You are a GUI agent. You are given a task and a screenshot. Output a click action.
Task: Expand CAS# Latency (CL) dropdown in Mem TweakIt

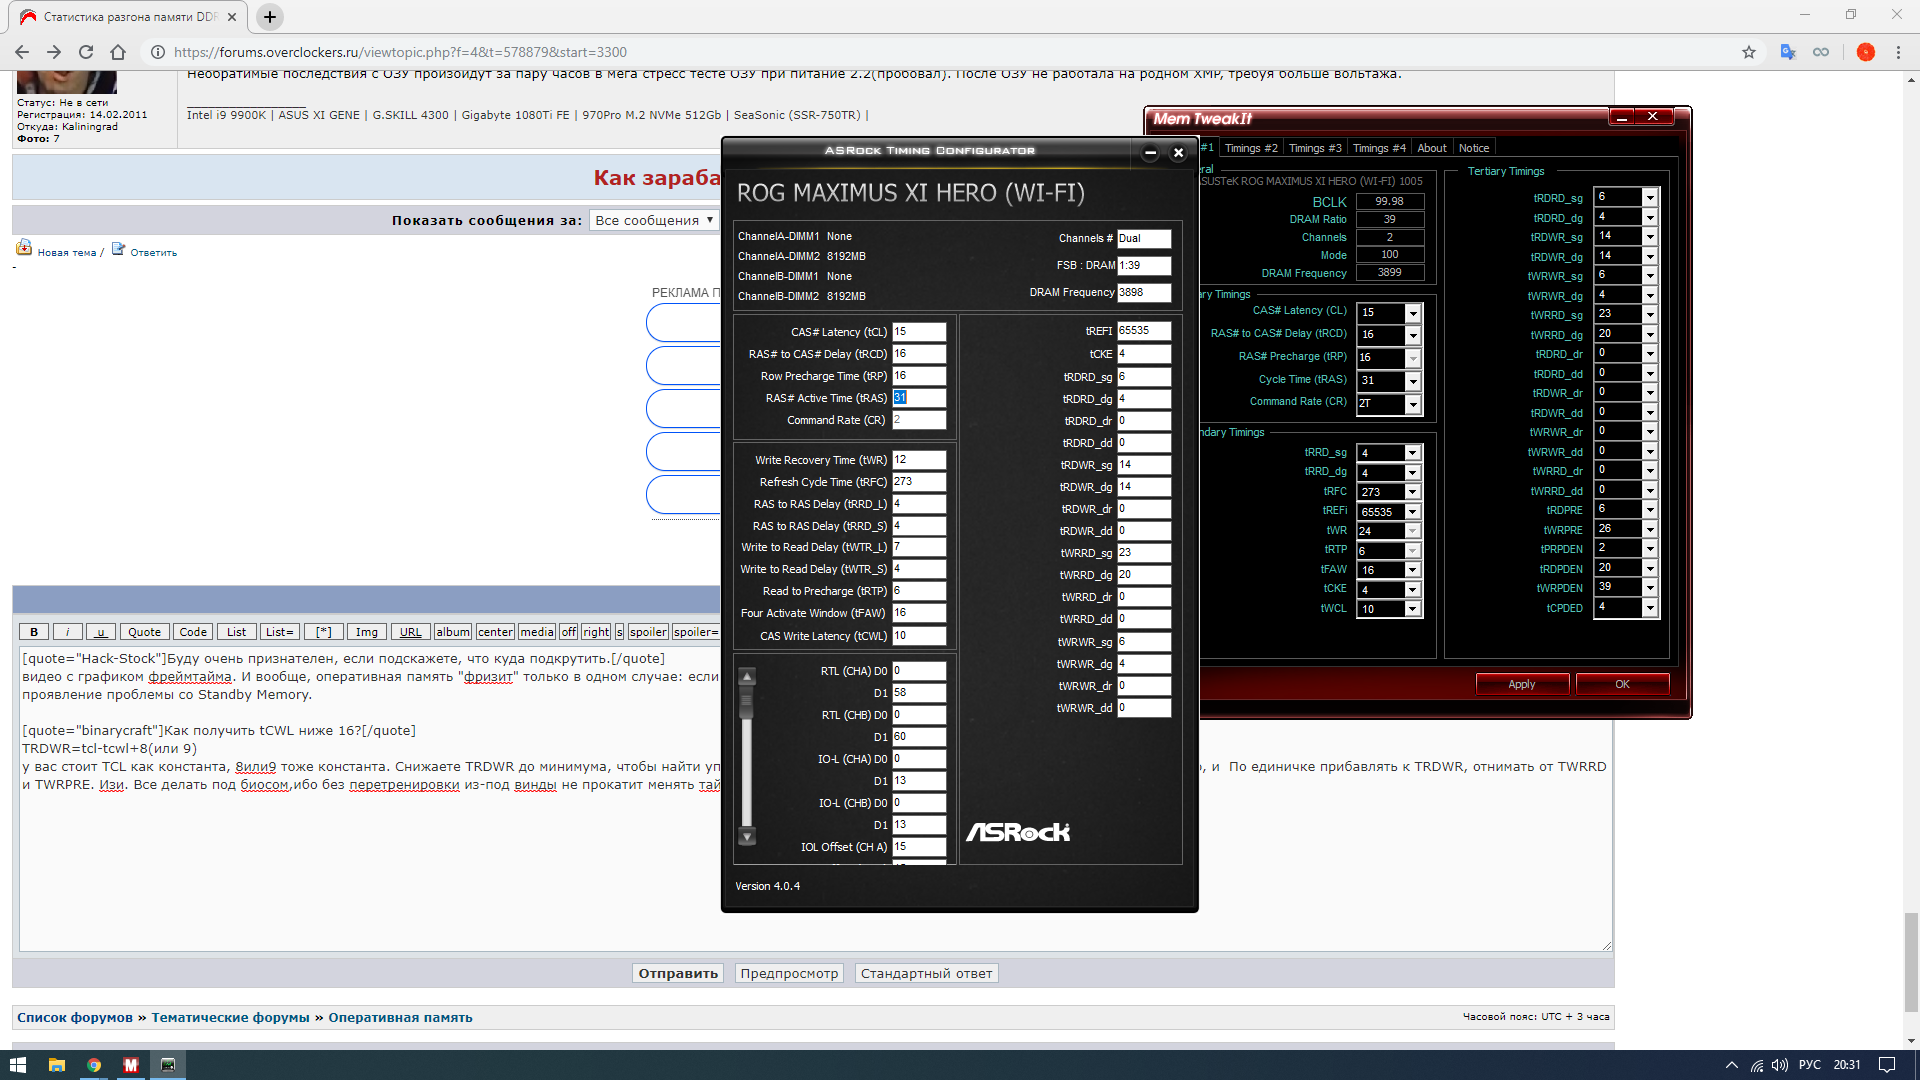pyautogui.click(x=1412, y=313)
